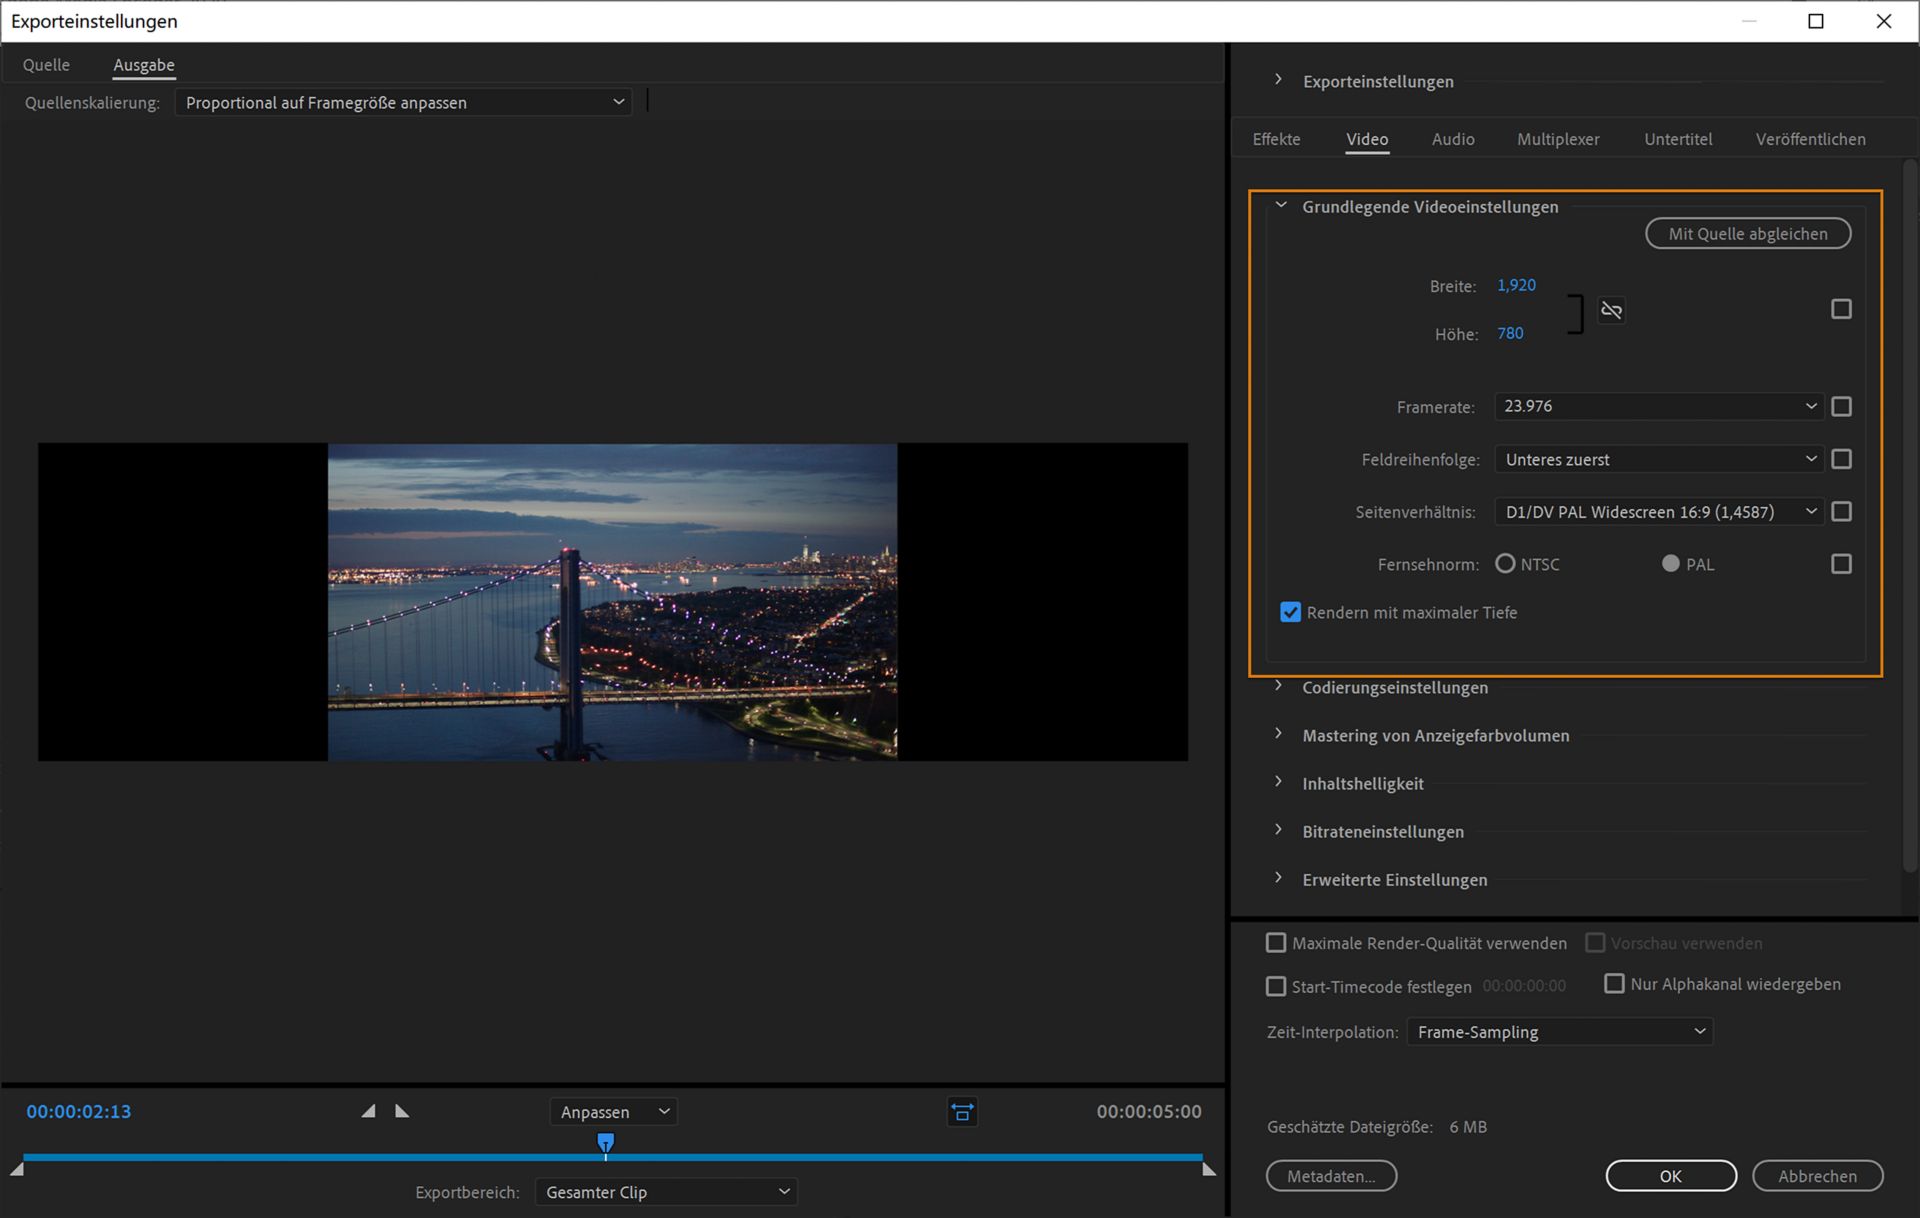The width and height of the screenshot is (1920, 1218).
Task: Switch to the Quelle tab
Action: [x=46, y=65]
